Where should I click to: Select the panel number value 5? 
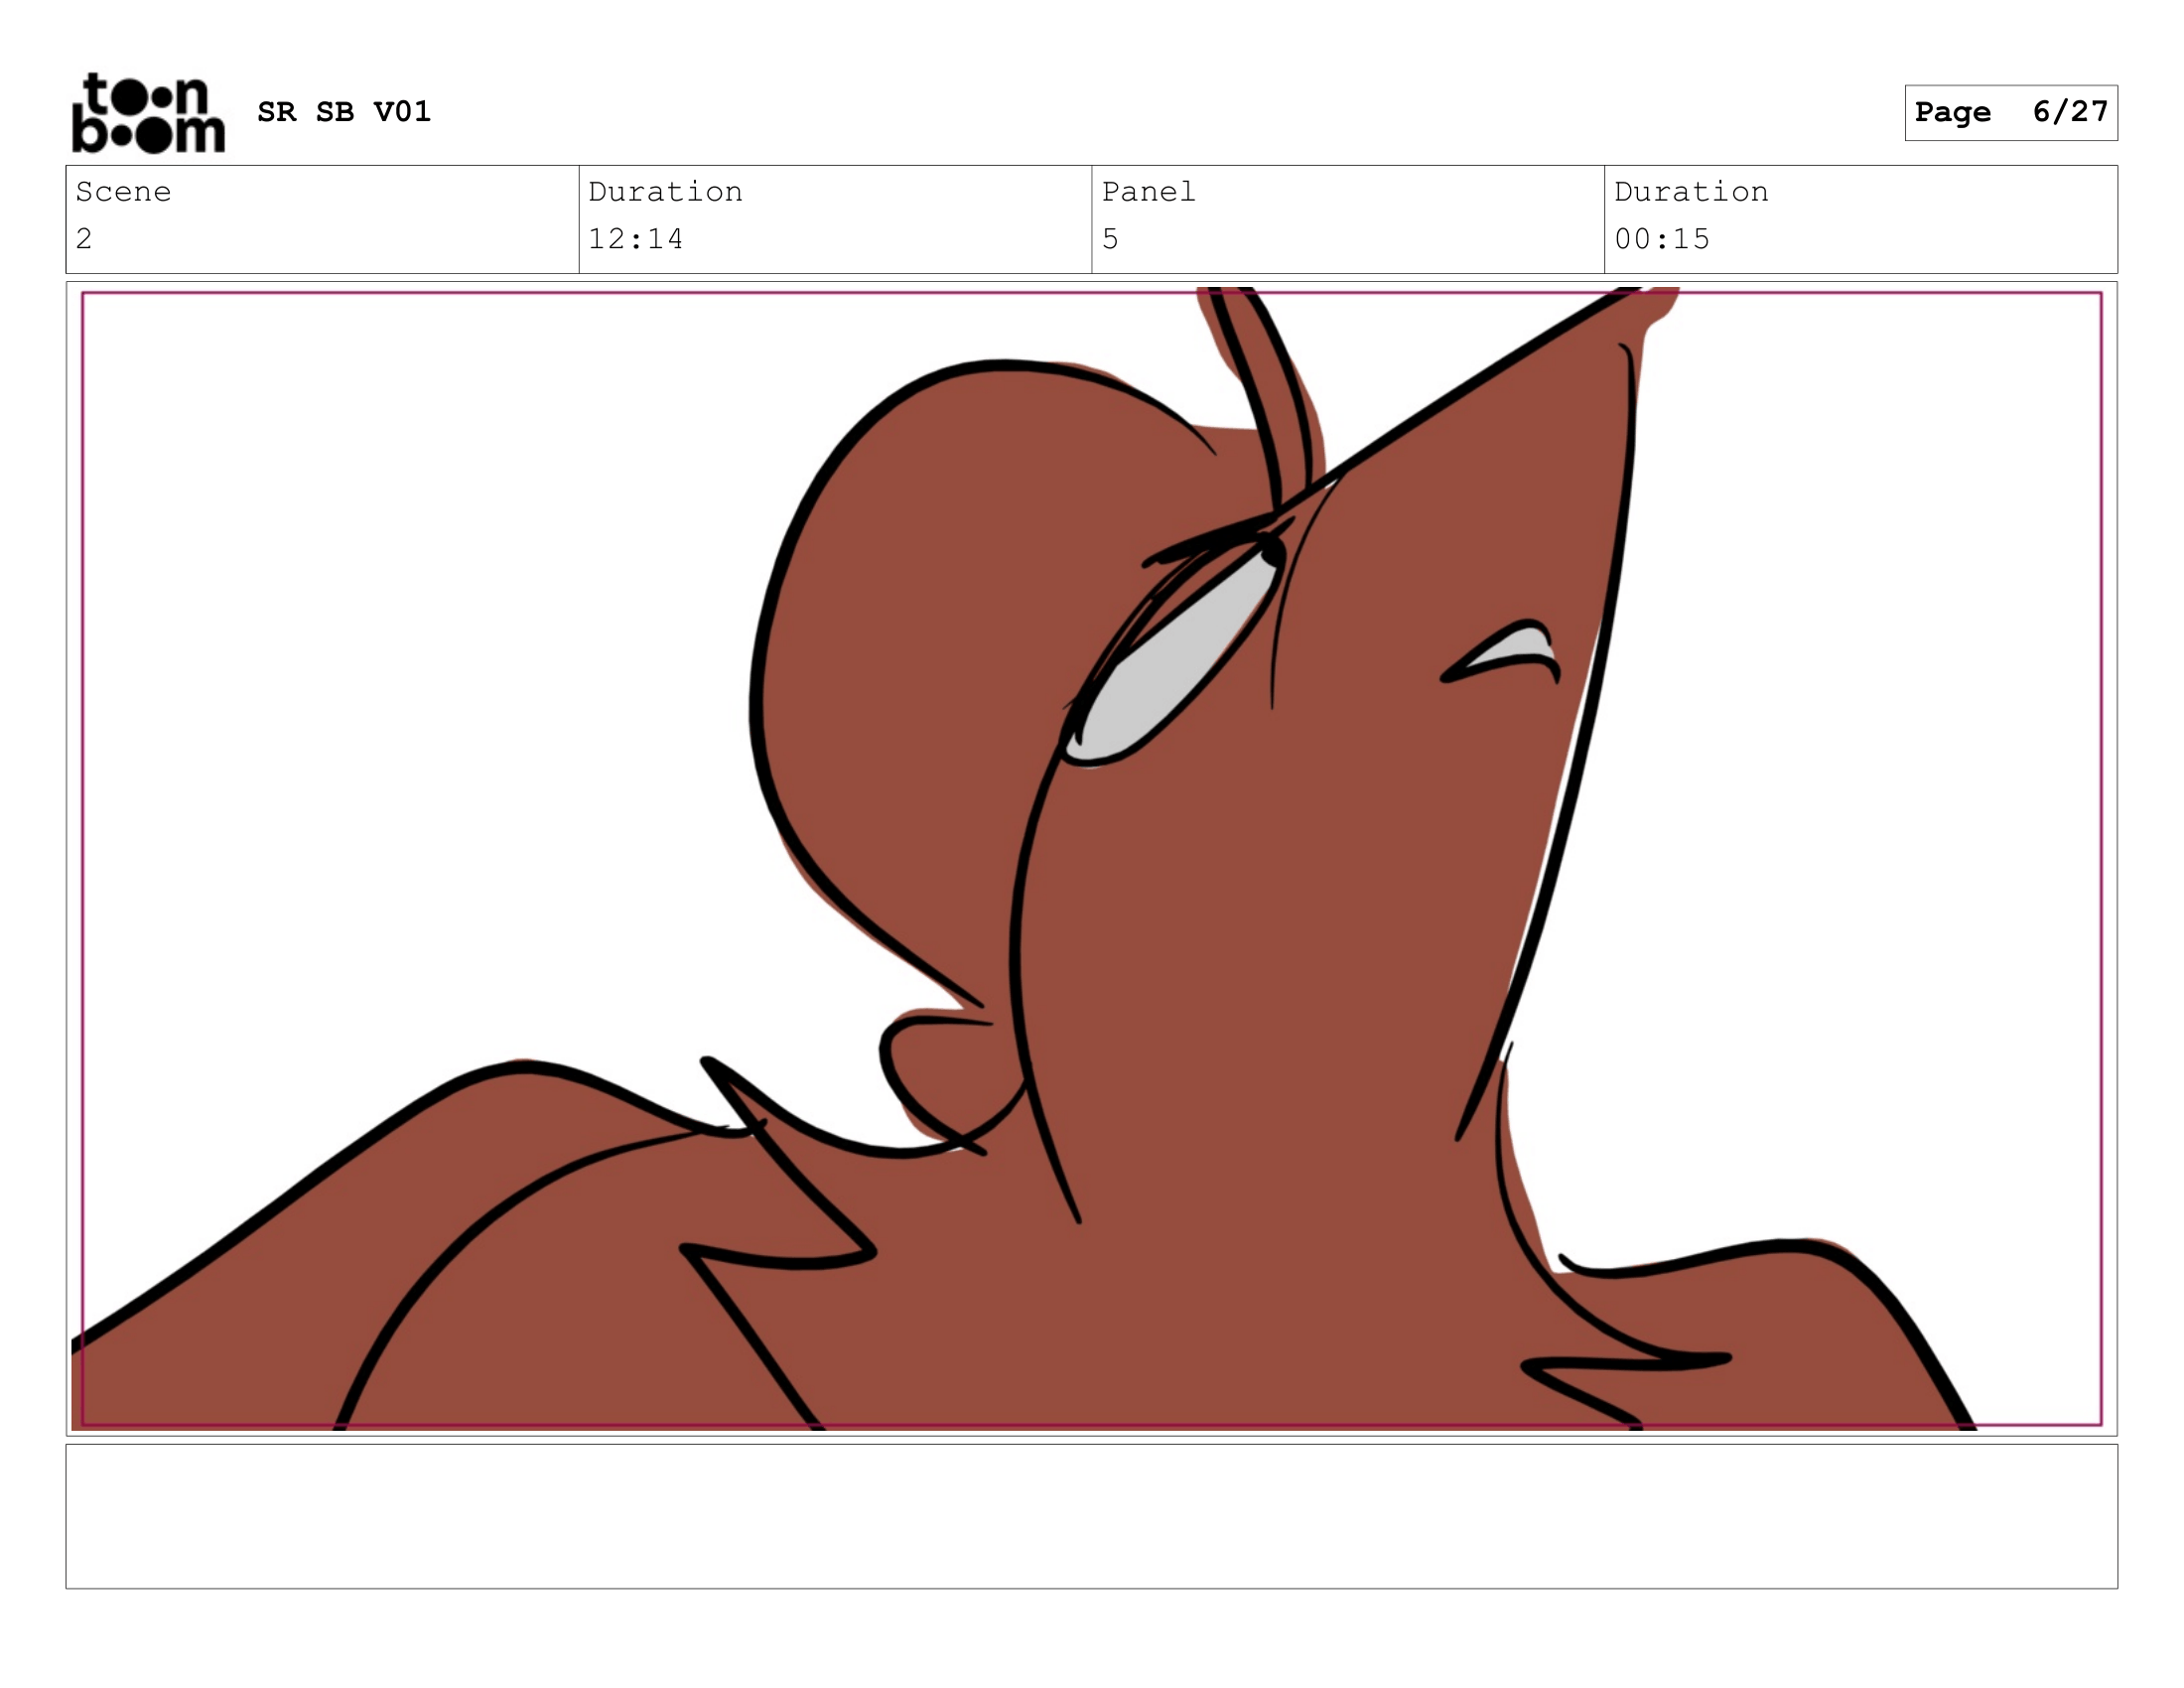[x=1110, y=239]
